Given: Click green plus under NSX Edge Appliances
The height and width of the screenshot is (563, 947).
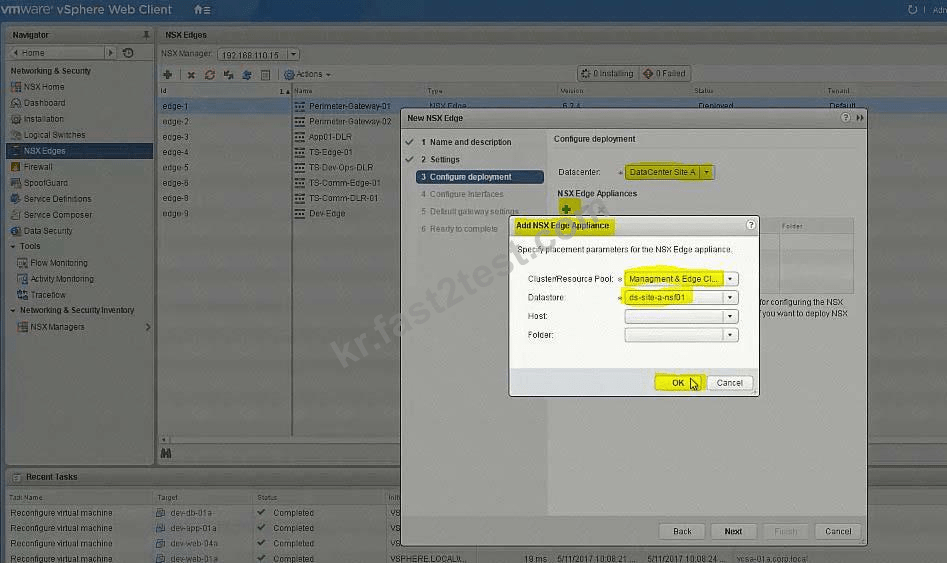Looking at the screenshot, I should [567, 209].
